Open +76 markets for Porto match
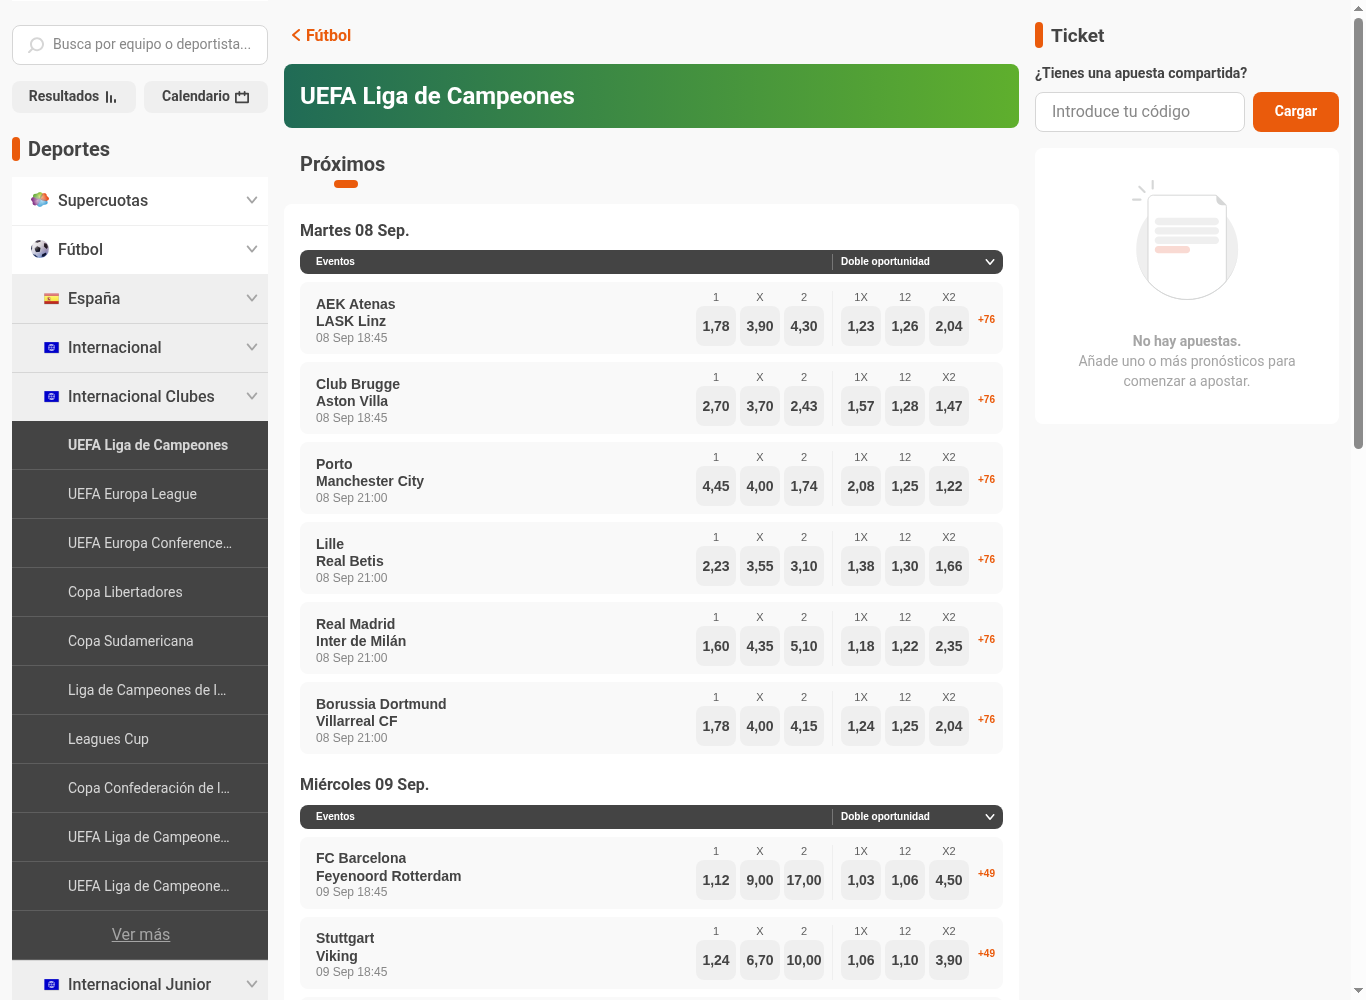Image resolution: width=1366 pixels, height=1000 pixels. pos(986,479)
